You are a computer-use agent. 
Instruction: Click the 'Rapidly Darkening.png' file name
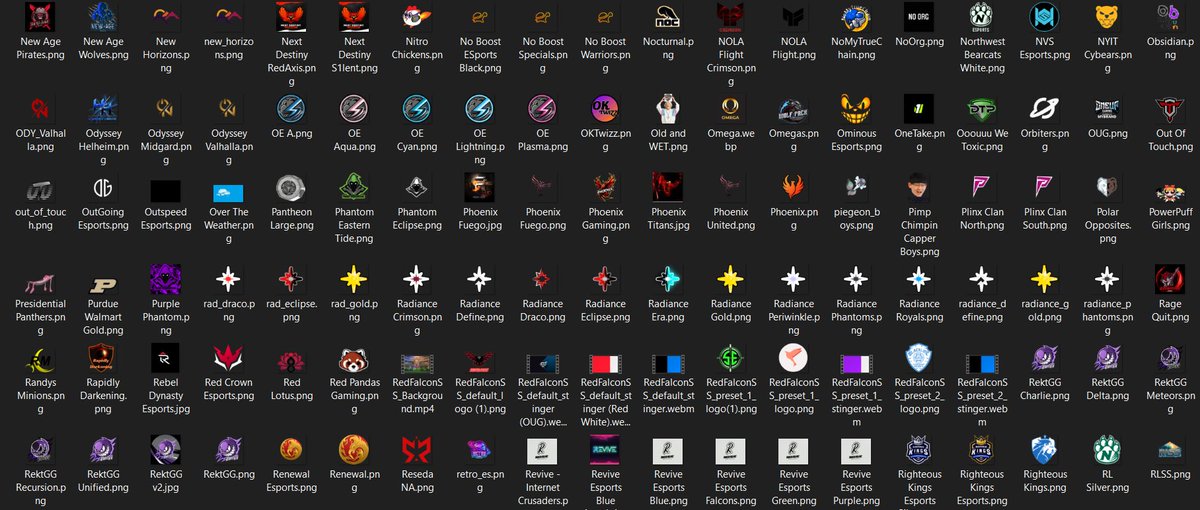[103, 390]
